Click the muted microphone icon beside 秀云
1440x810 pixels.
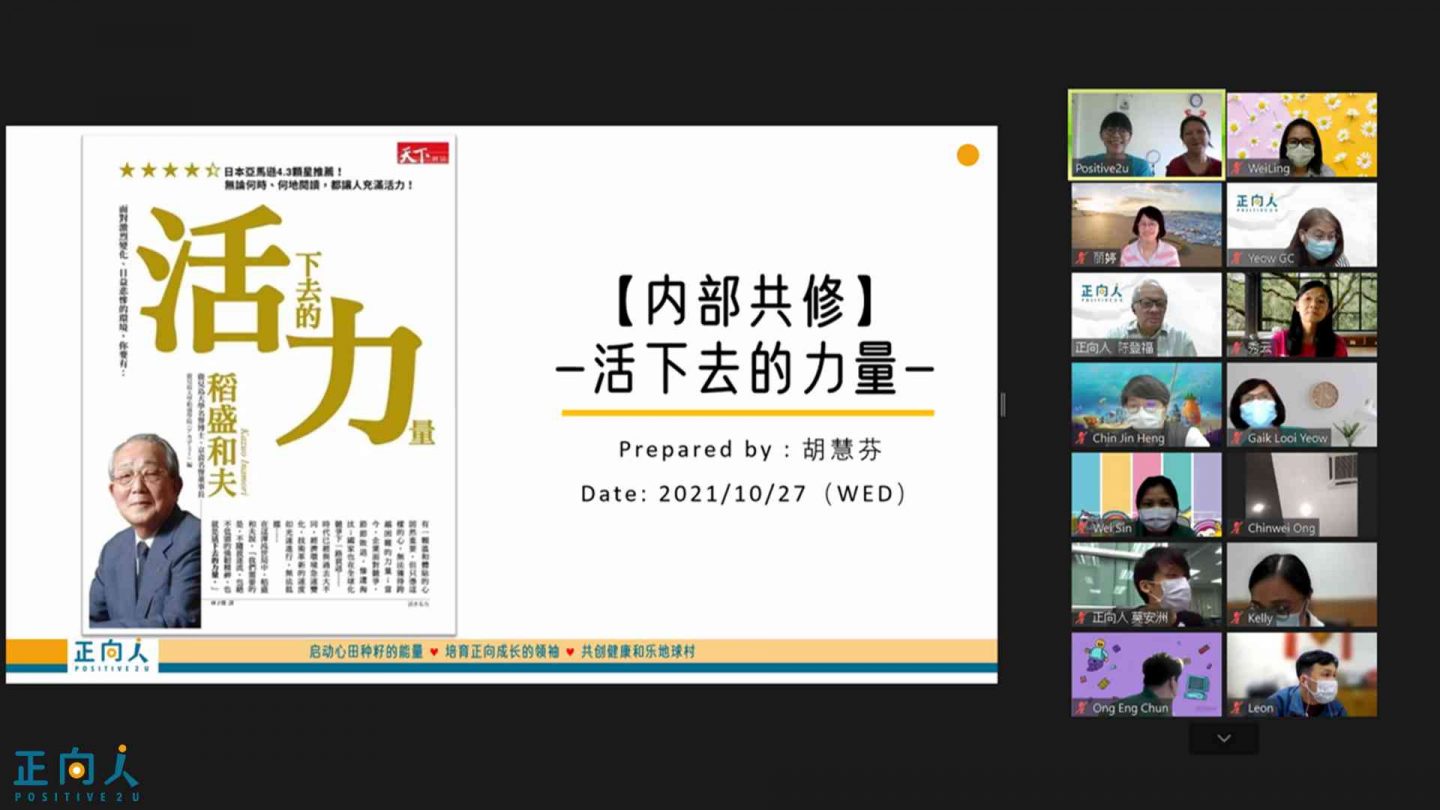[1238, 348]
